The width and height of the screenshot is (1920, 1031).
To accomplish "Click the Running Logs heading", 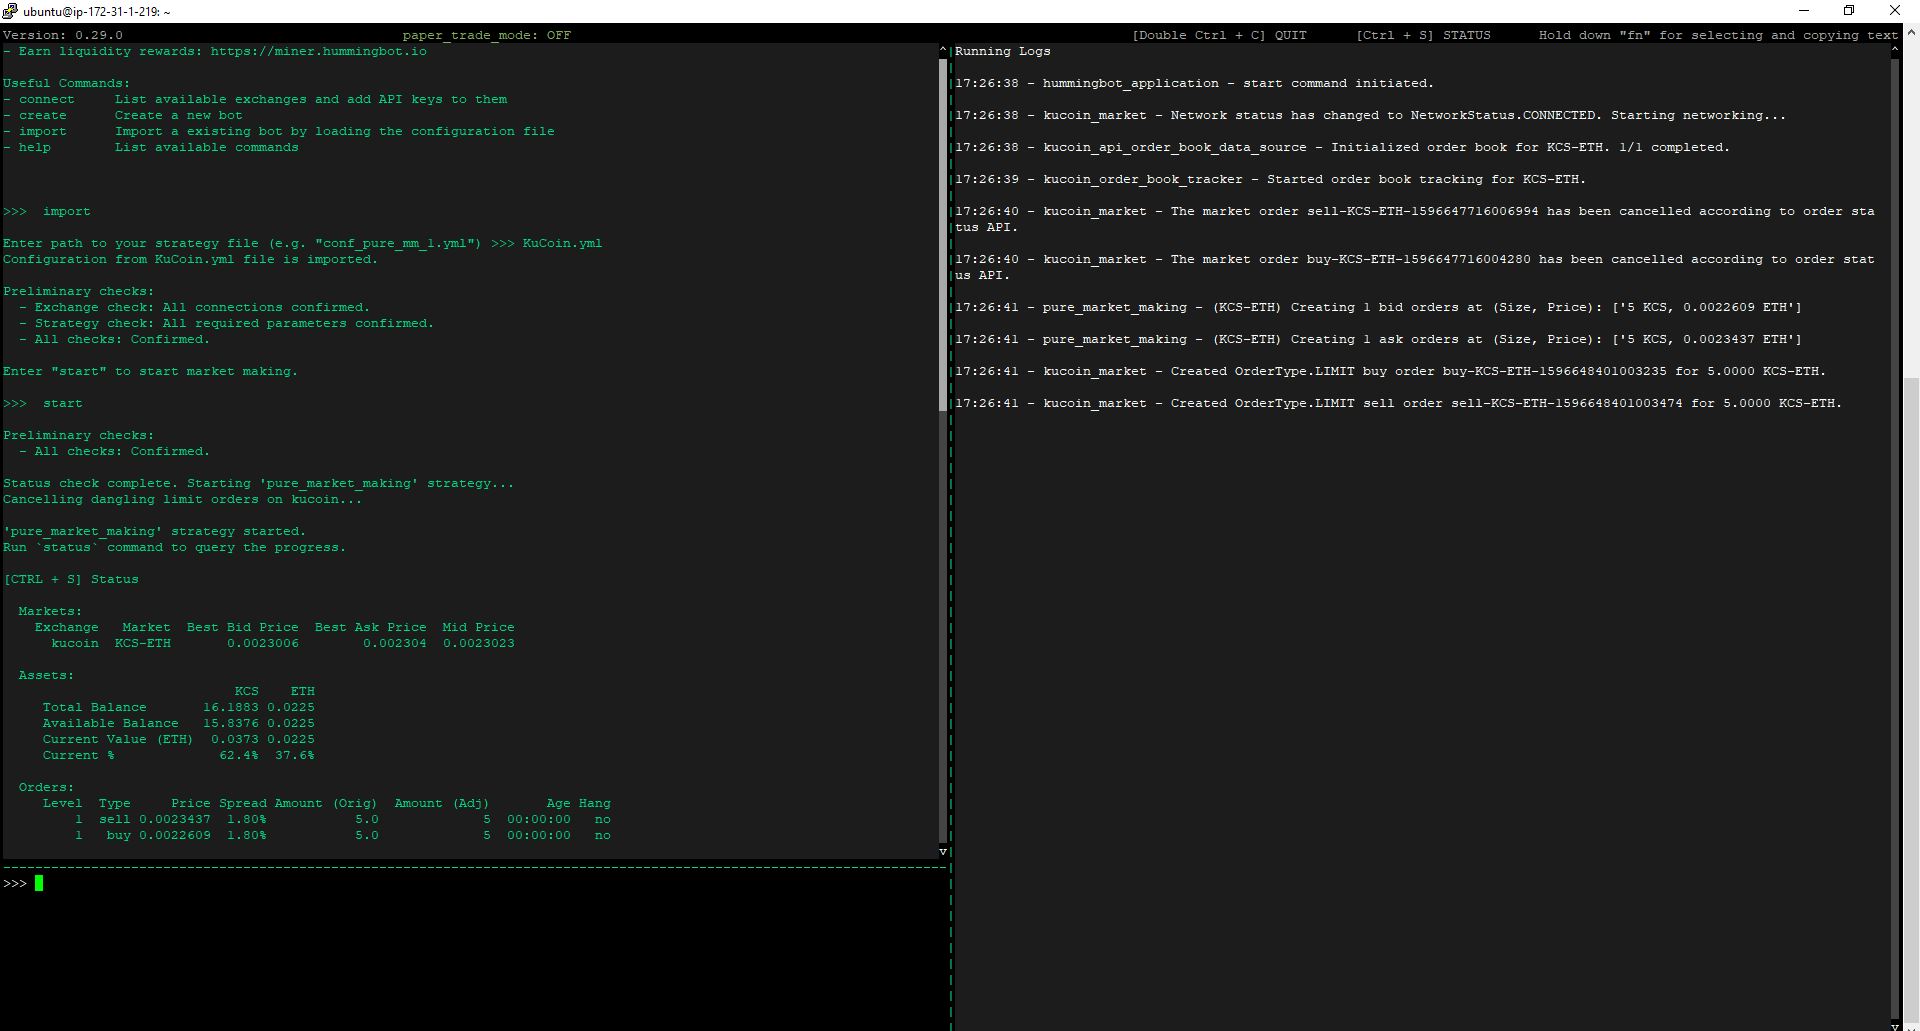I will point(1002,51).
